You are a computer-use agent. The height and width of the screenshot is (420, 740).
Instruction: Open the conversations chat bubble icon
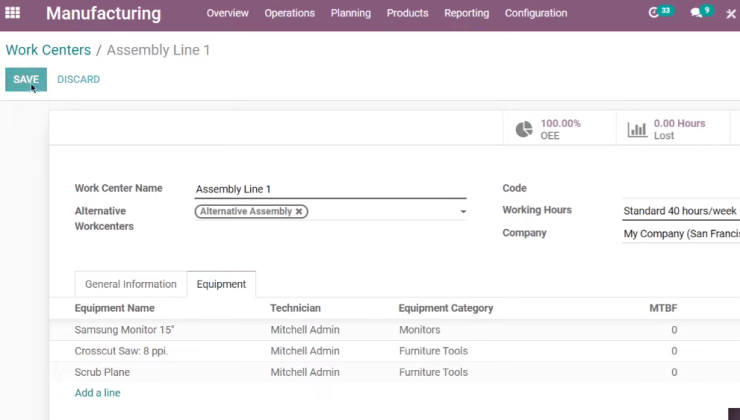click(696, 13)
